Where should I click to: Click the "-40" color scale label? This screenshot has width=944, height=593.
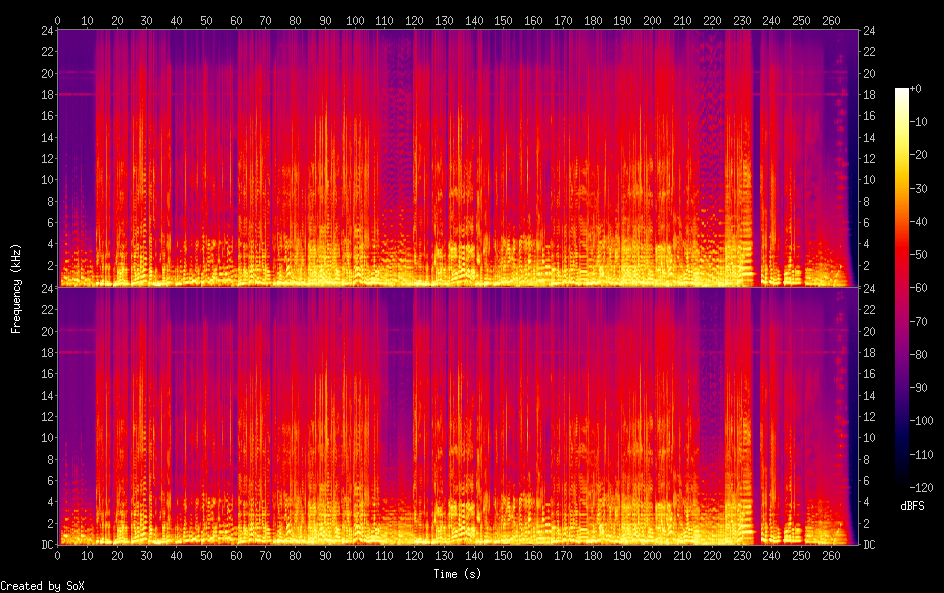(919, 222)
